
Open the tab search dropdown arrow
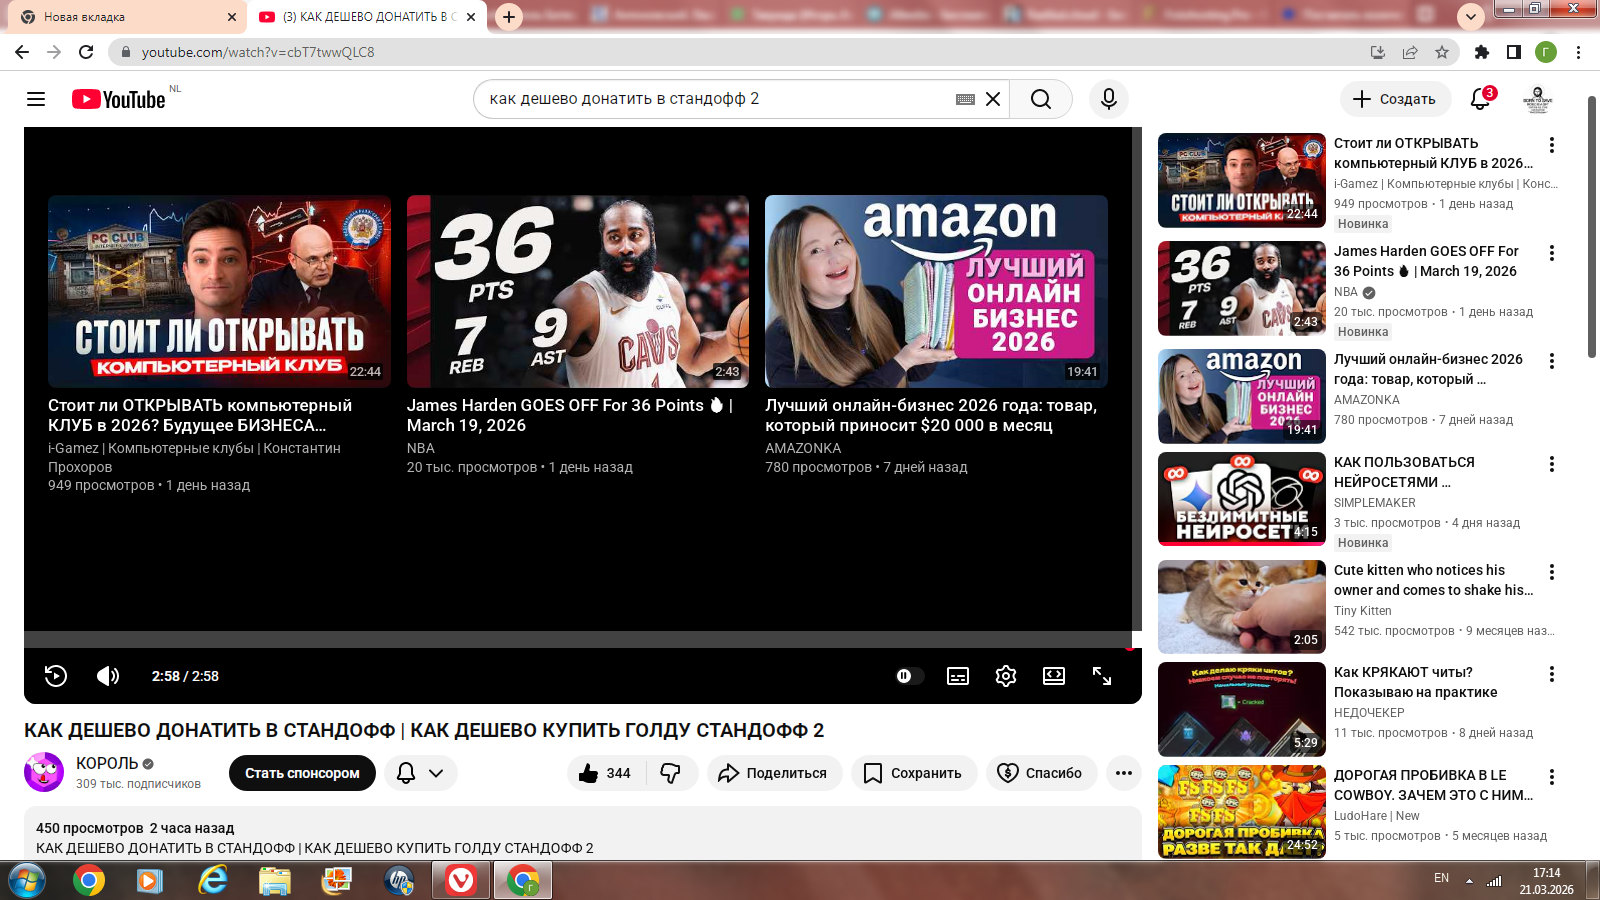(1470, 17)
